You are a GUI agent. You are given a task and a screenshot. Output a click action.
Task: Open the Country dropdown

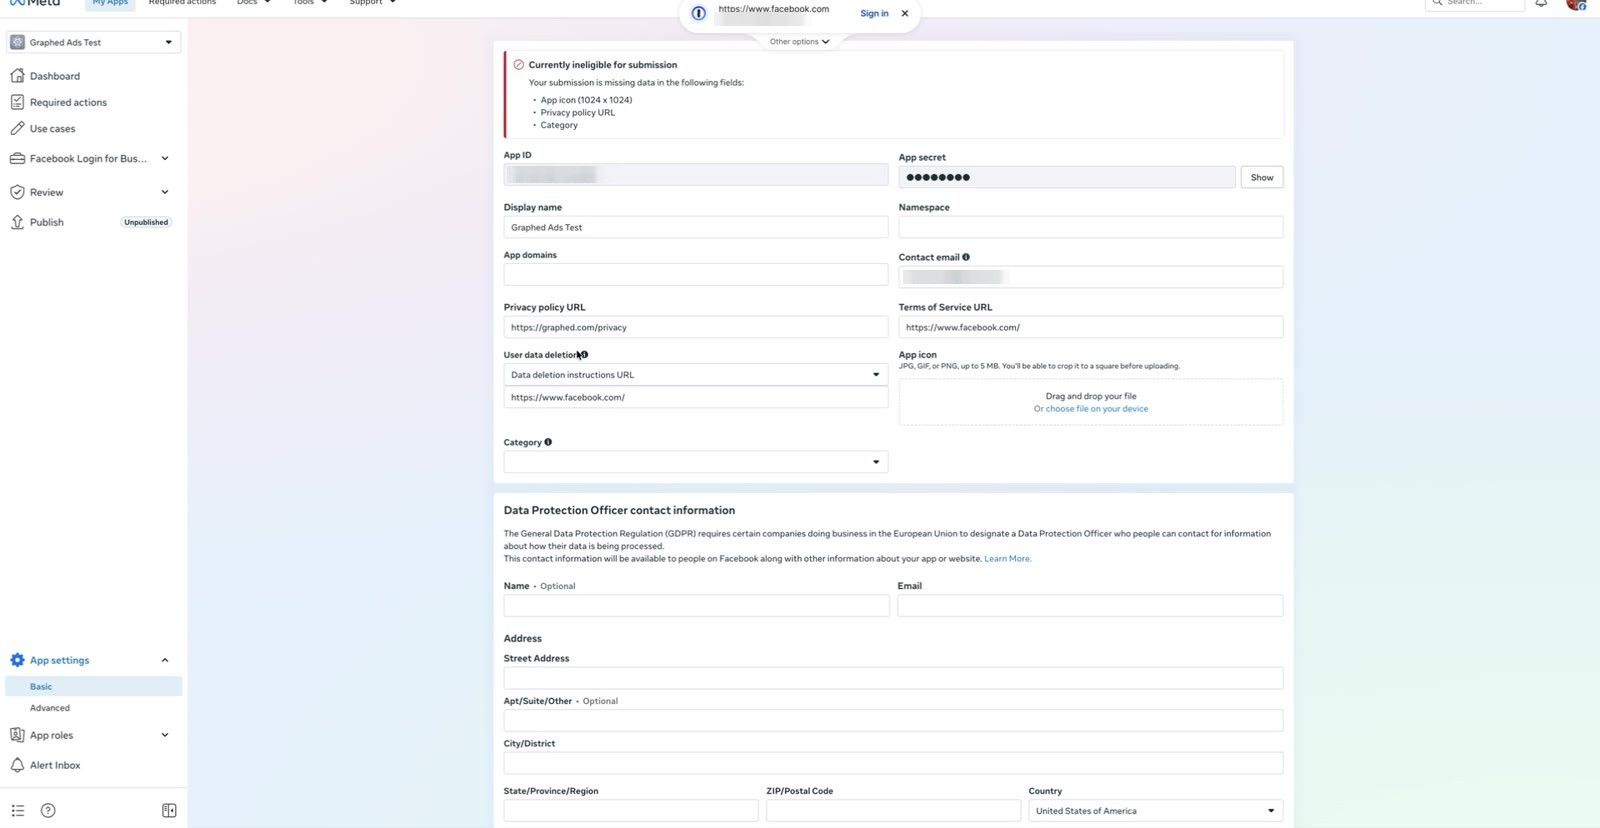[1155, 811]
